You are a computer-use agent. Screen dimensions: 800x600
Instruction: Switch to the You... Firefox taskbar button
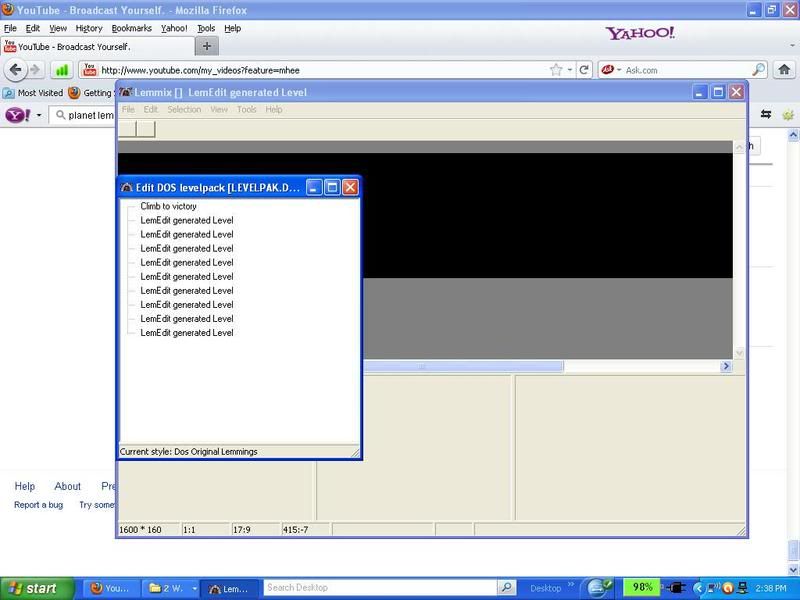click(110, 588)
